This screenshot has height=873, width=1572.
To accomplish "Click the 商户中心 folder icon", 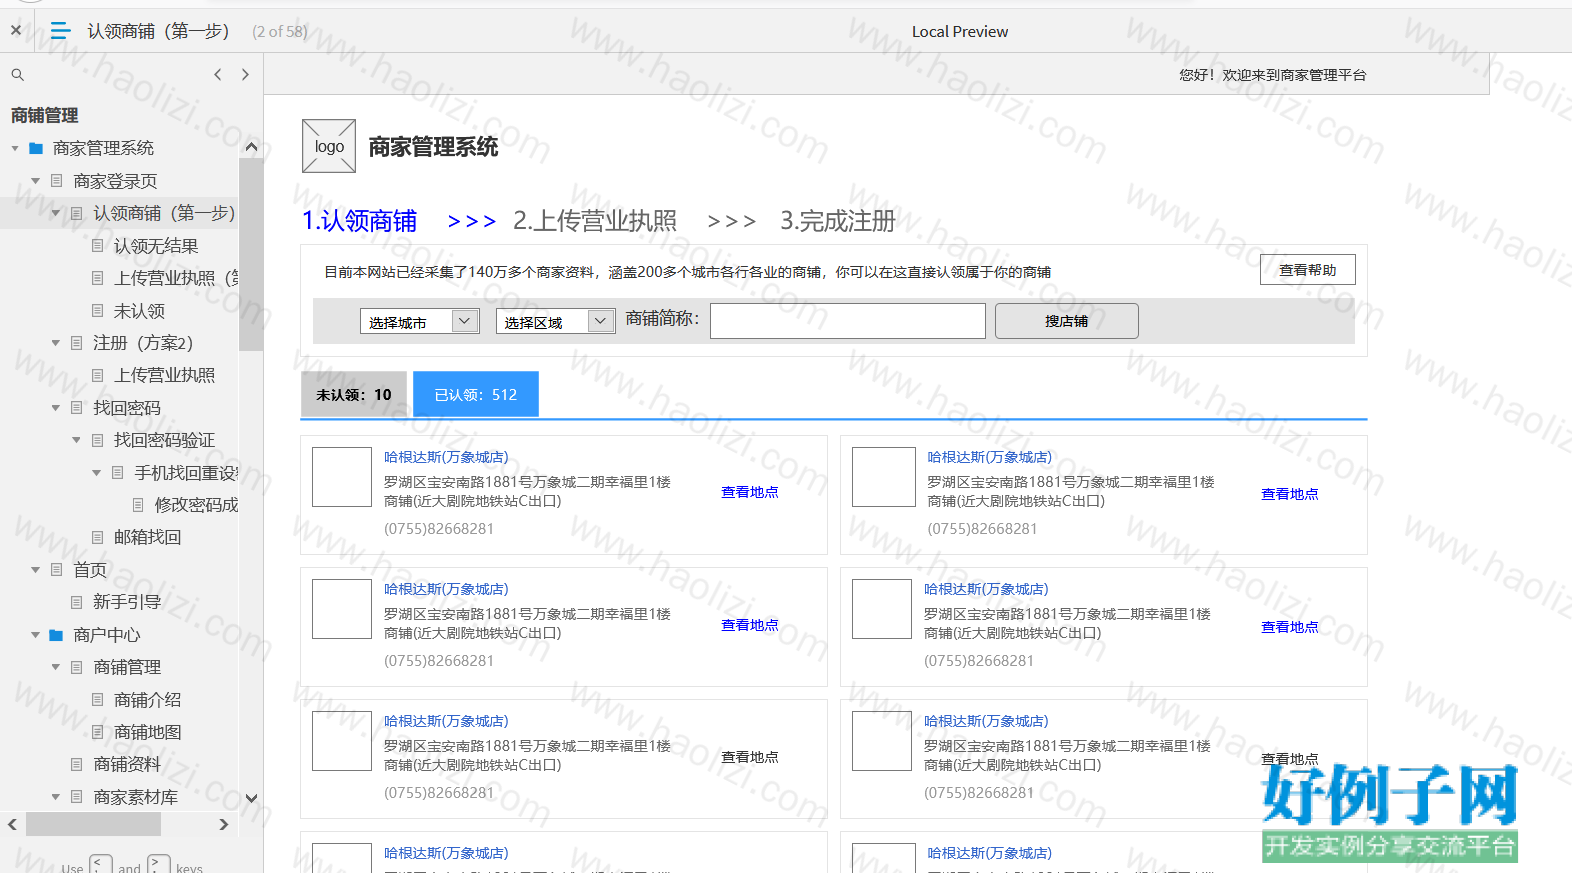I will [x=56, y=635].
